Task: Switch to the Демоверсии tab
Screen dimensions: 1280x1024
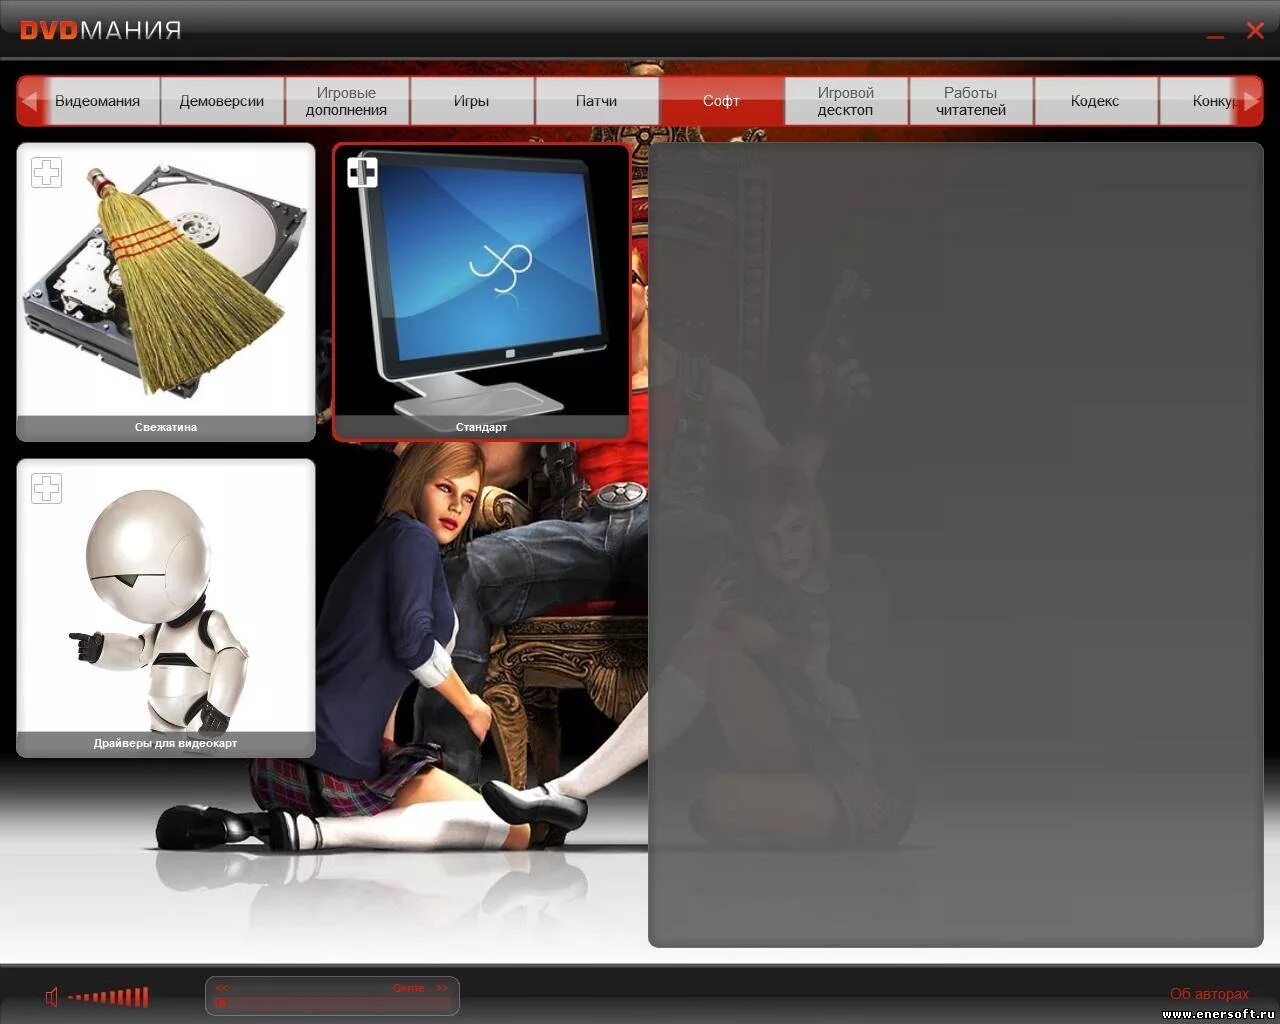Action: (x=222, y=101)
